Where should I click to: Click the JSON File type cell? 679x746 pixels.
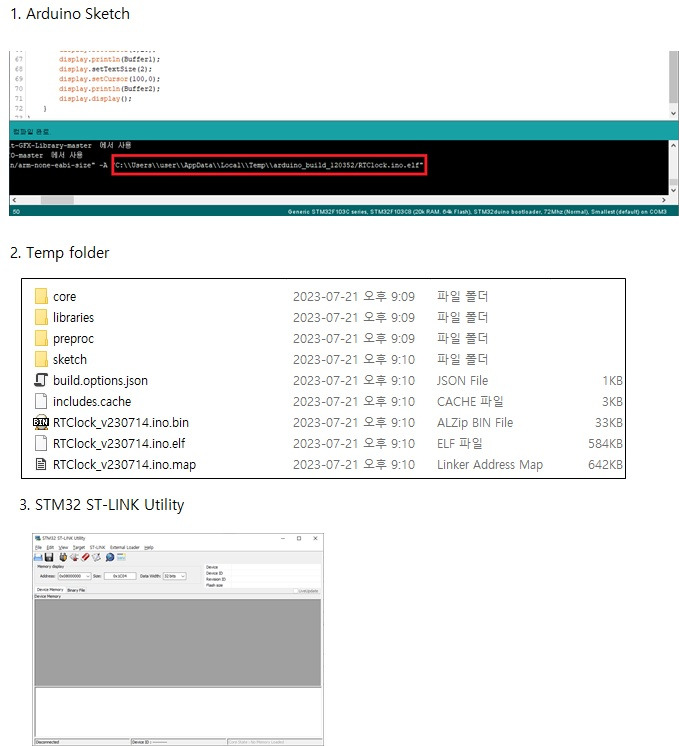(462, 381)
